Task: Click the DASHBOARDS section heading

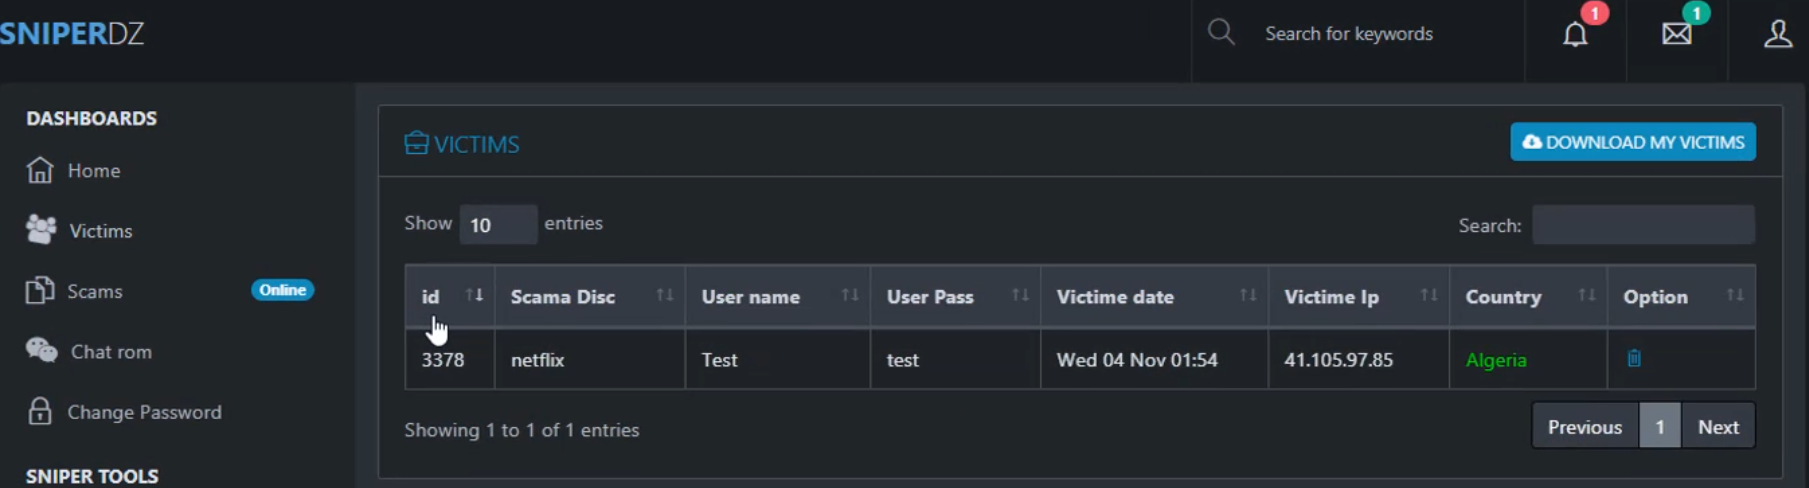Action: click(x=91, y=118)
